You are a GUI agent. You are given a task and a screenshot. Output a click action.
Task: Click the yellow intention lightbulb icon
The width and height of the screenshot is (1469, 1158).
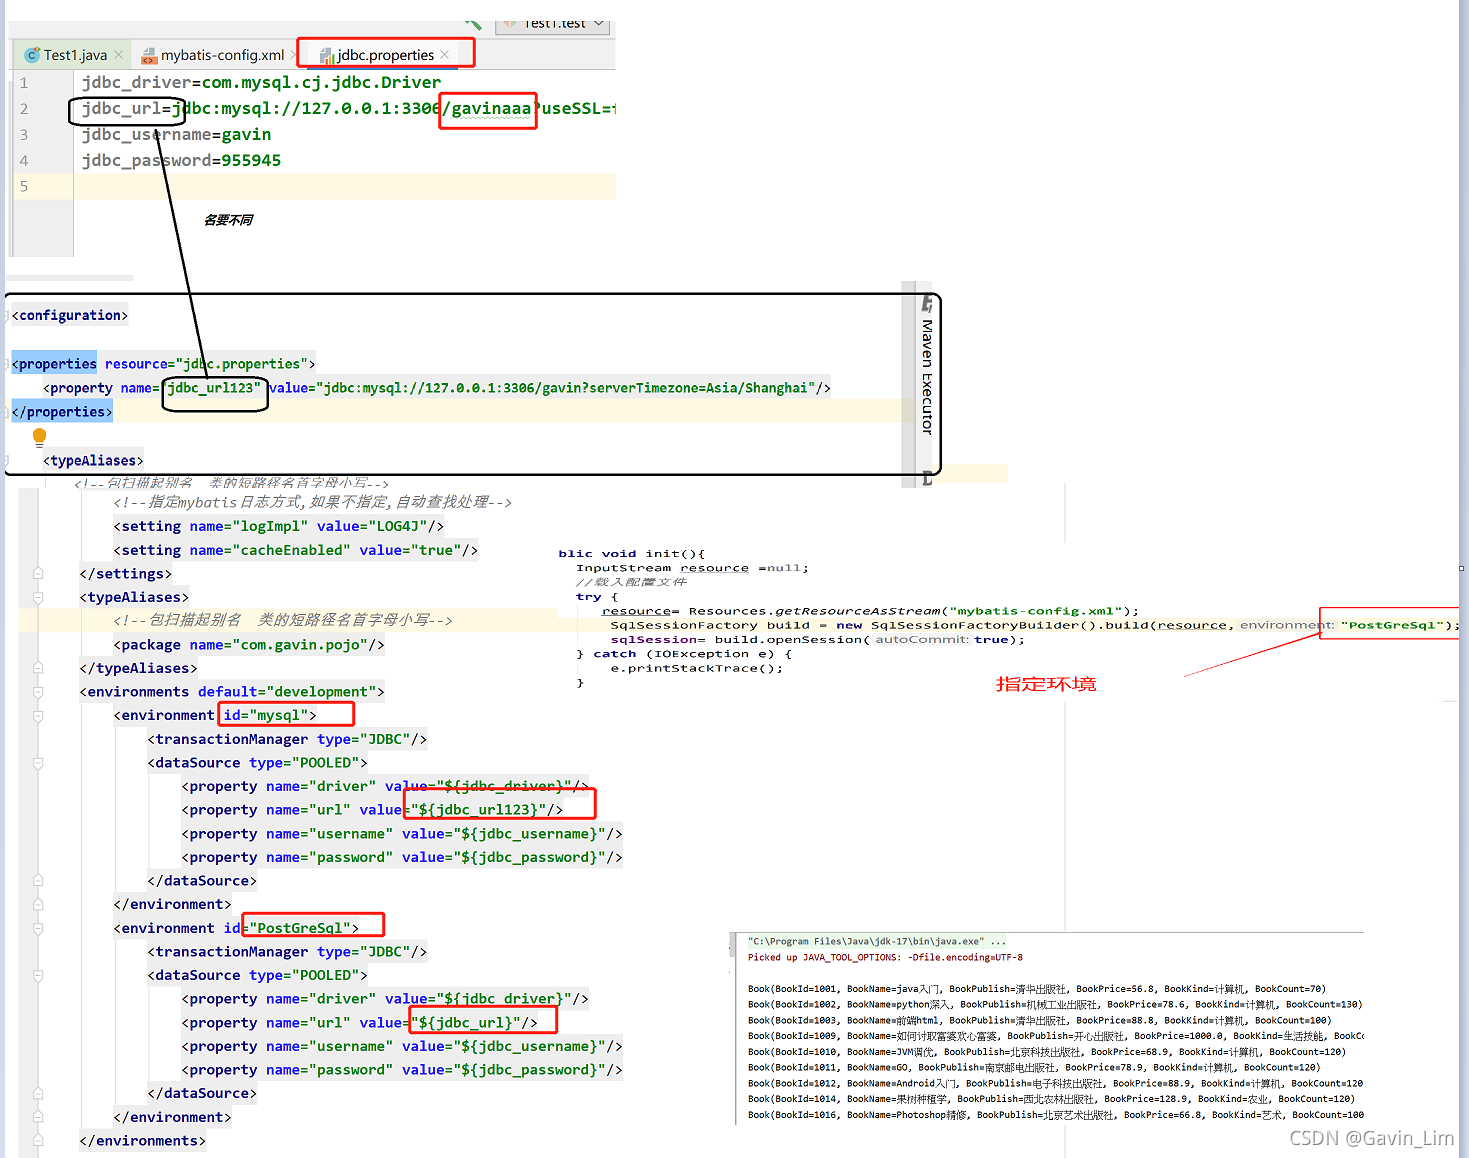(x=40, y=436)
